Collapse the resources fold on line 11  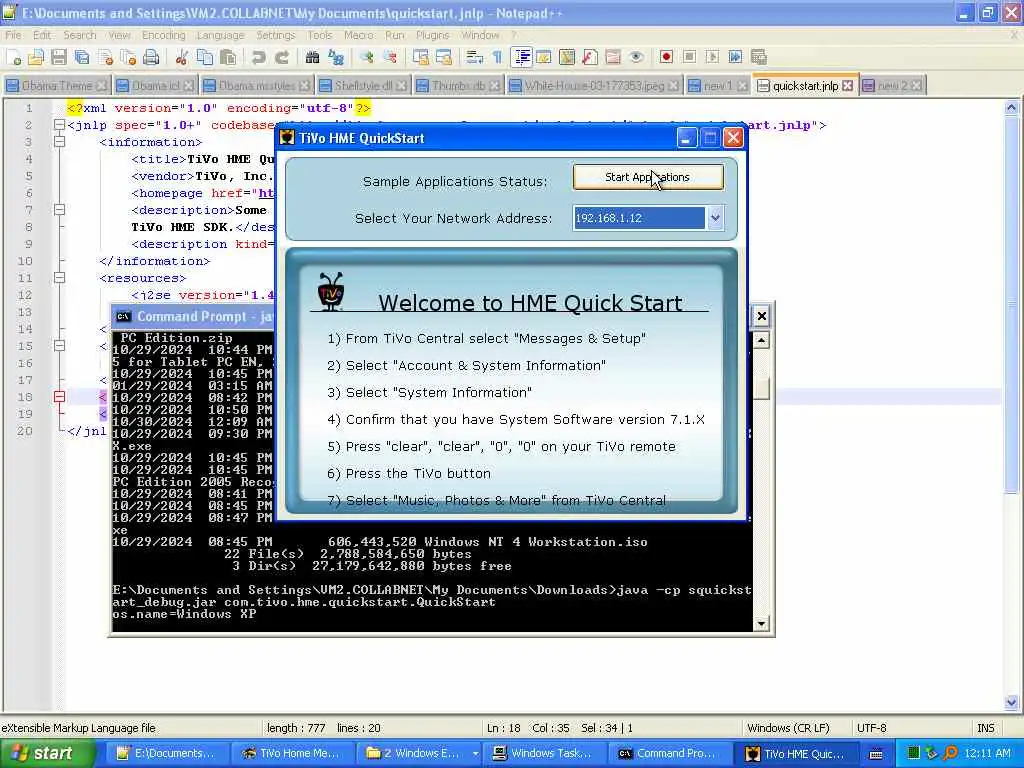59,278
